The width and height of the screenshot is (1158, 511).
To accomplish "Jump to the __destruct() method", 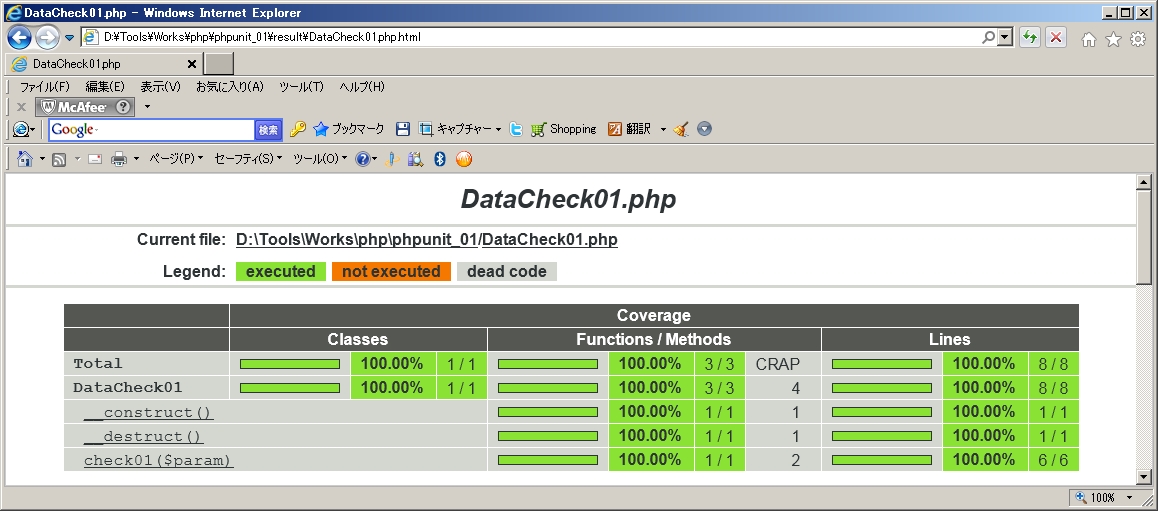I will click(x=143, y=436).
